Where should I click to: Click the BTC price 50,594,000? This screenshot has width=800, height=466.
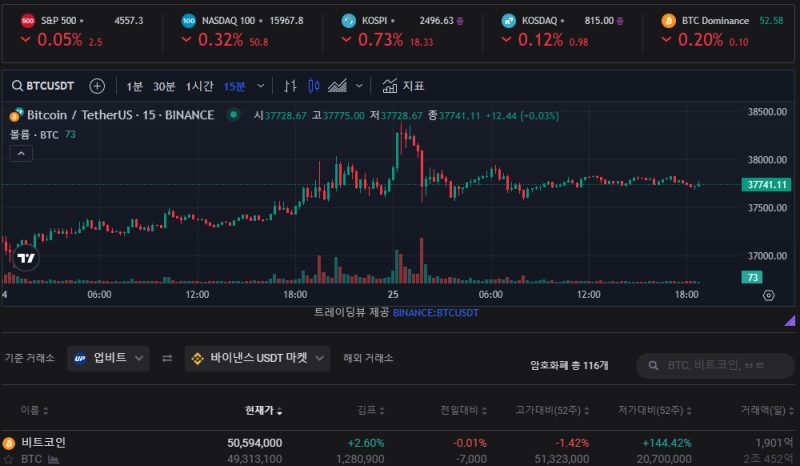pyautogui.click(x=255, y=443)
